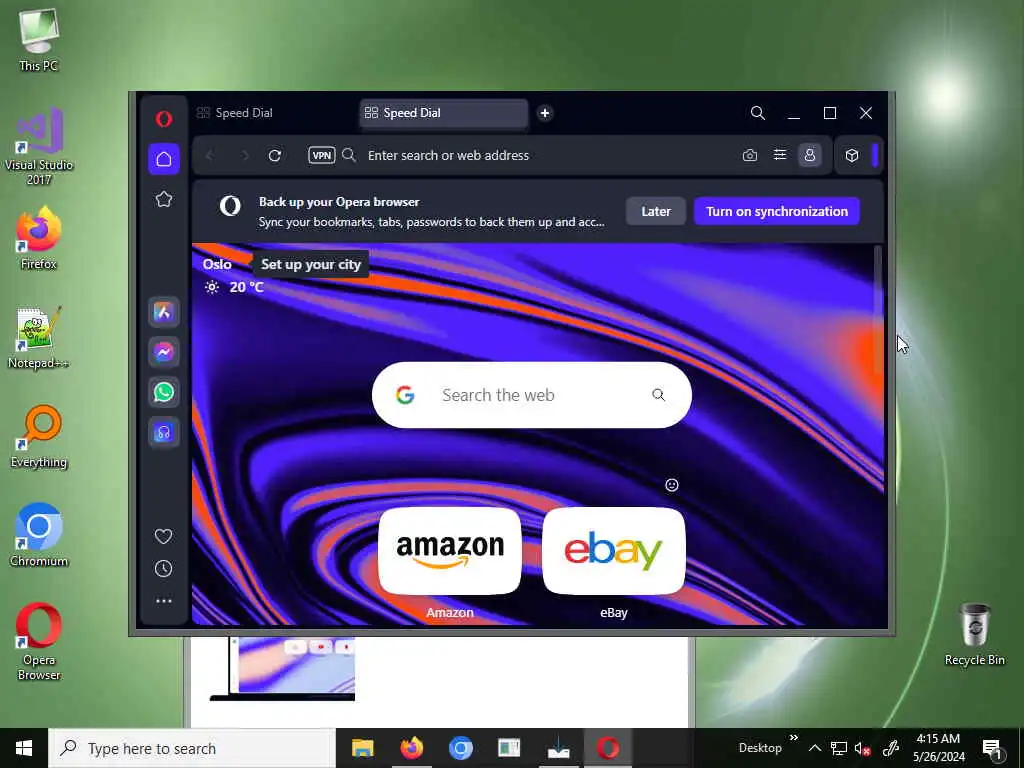1024x768 pixels.
Task: Select Visual Studio 2017 desktop shortcut
Action: [39, 147]
